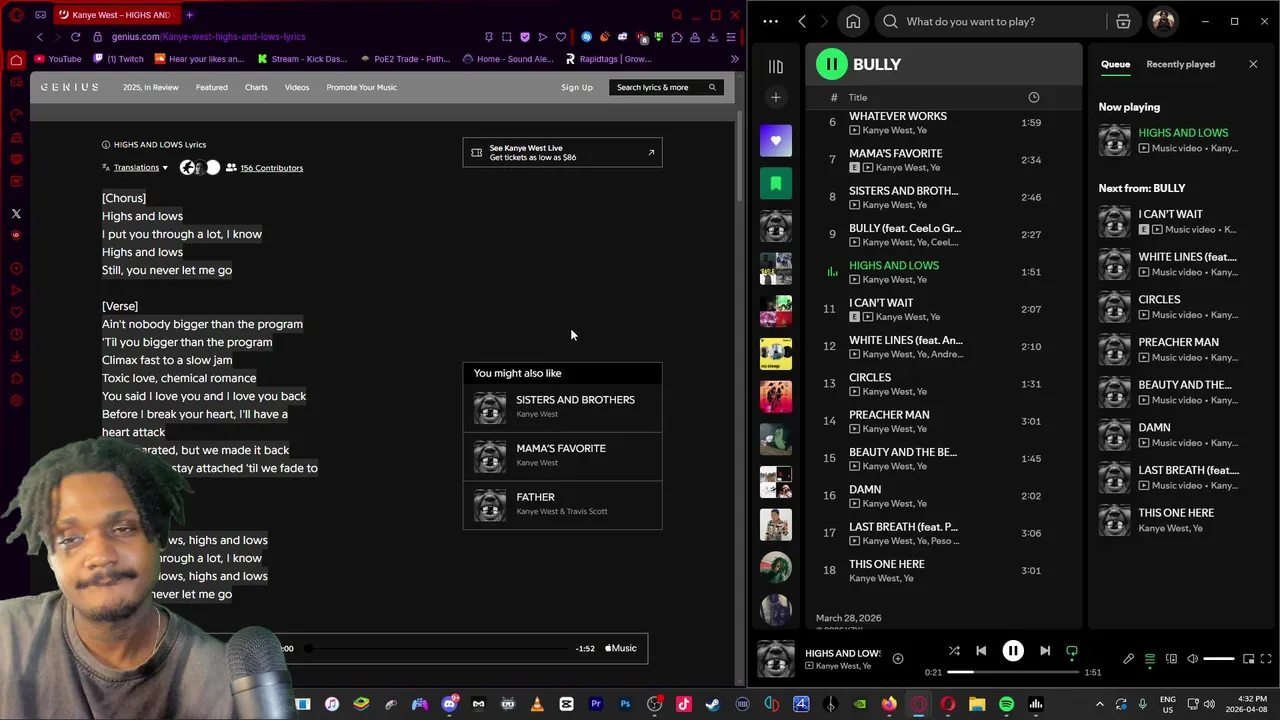
Task: Open Spotify profile avatar menu
Action: pos(1163,21)
